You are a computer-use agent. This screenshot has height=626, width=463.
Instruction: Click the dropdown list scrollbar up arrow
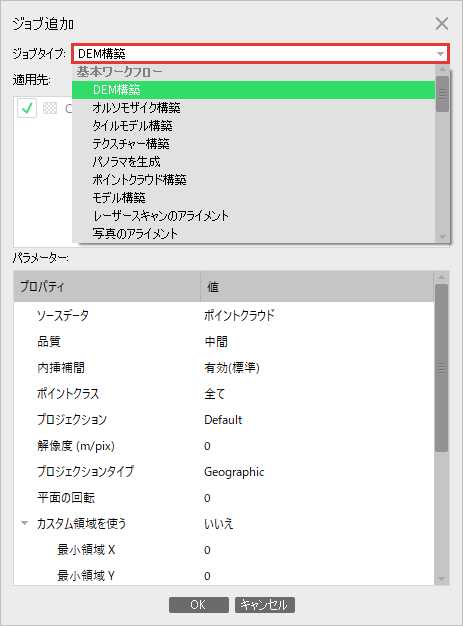tap(442, 69)
